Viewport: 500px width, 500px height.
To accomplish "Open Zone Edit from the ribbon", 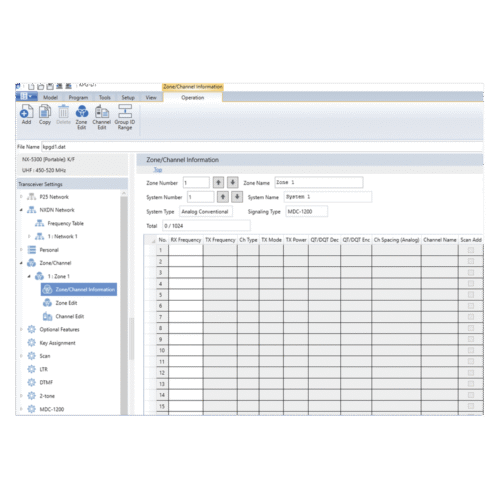I will click(x=82, y=117).
